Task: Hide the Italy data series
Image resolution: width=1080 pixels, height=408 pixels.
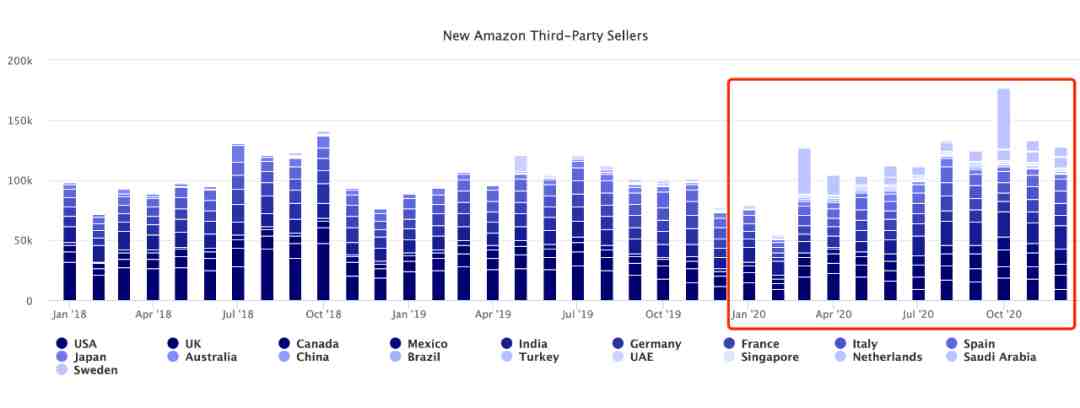Action: [x=856, y=343]
